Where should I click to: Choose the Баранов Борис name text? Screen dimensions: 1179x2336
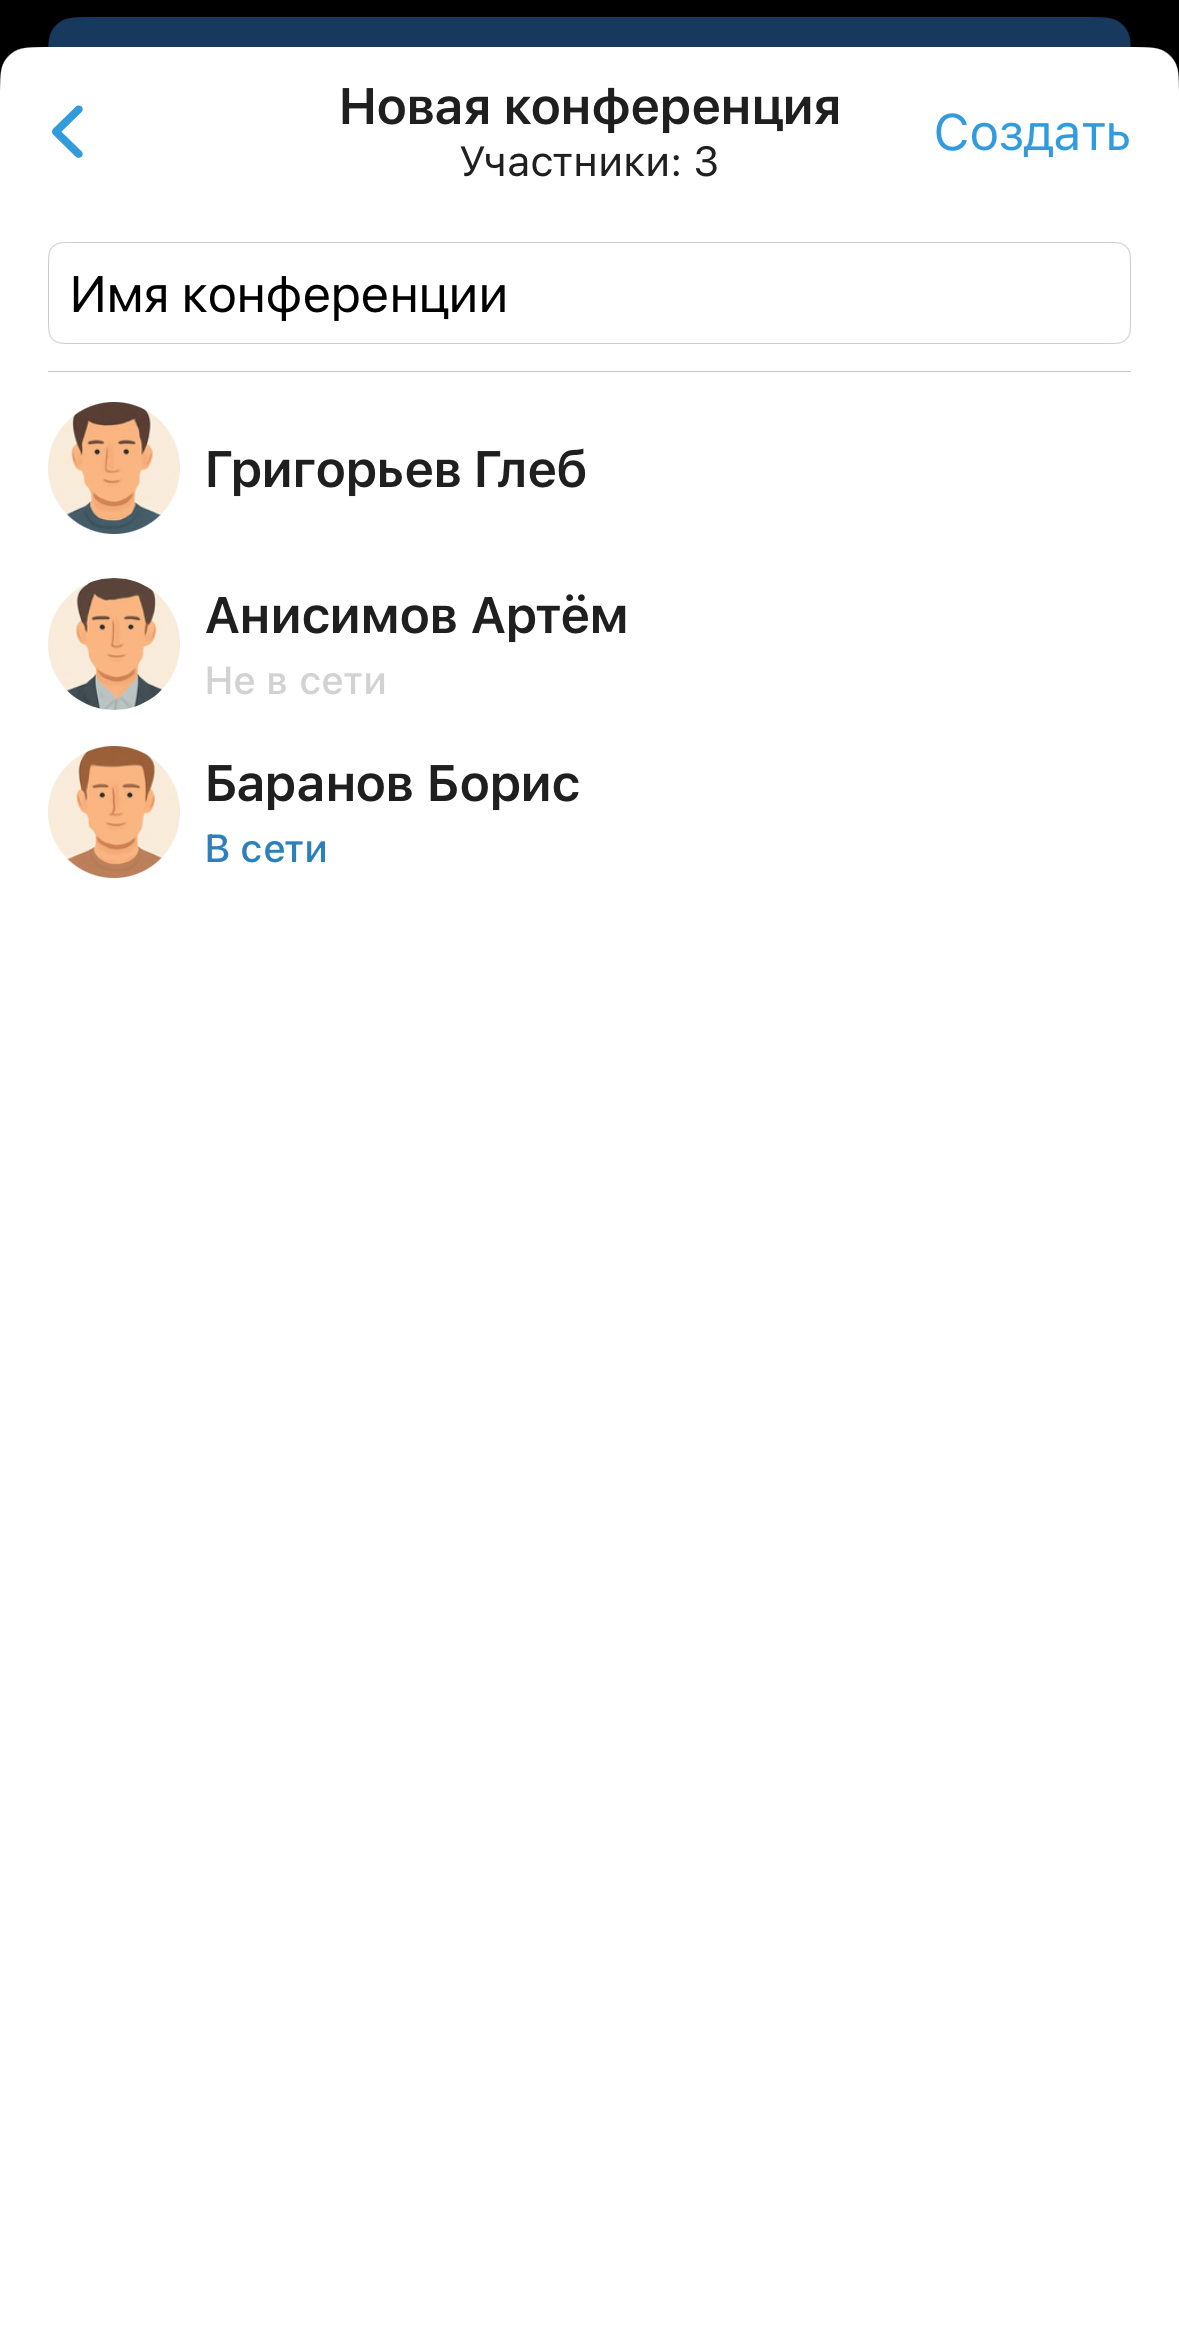(x=392, y=784)
